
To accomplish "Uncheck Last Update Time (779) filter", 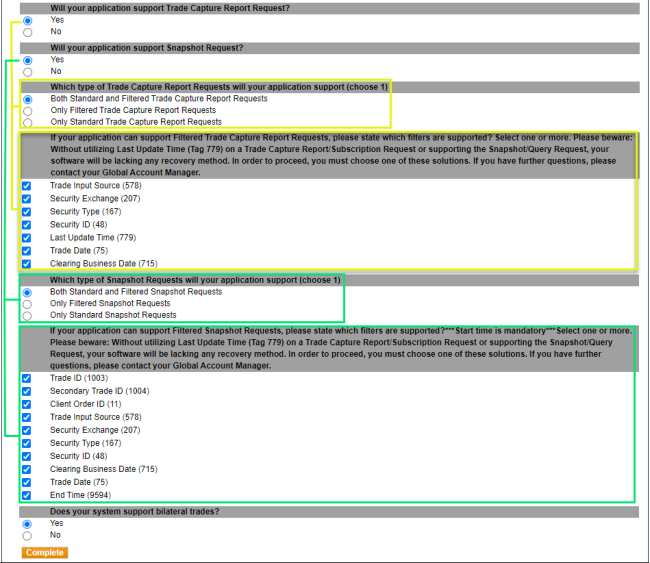I will click(27, 238).
